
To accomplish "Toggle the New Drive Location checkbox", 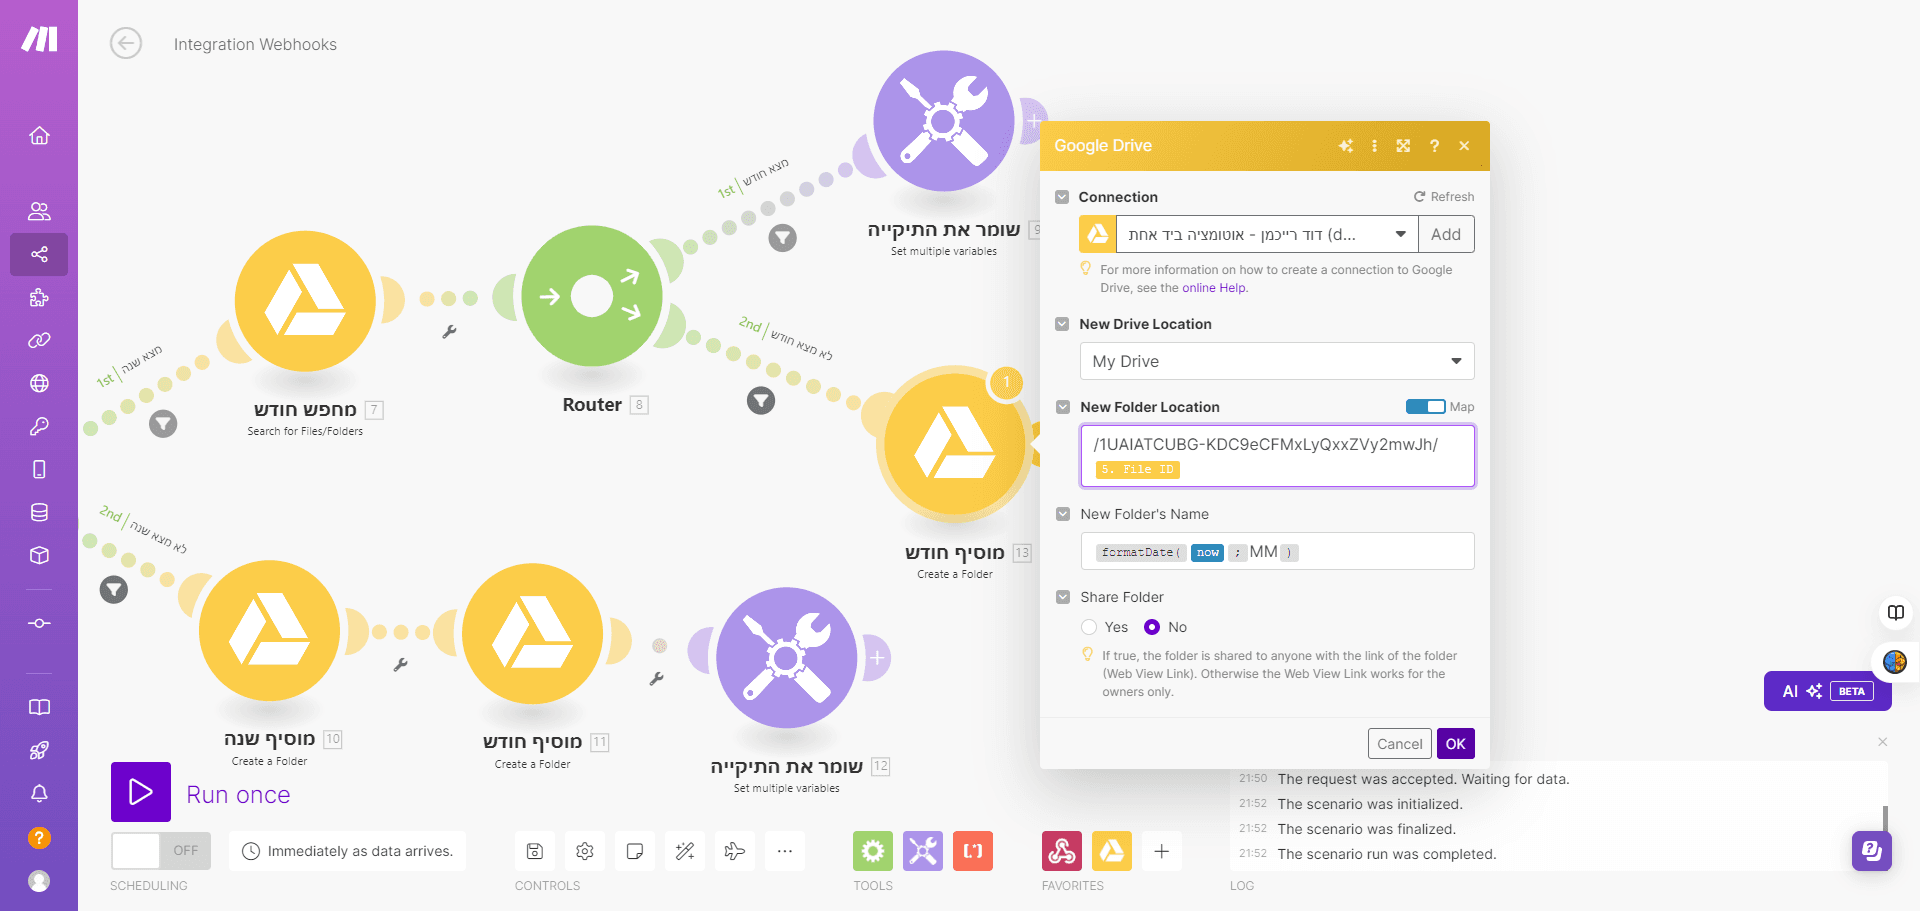I will (1062, 324).
